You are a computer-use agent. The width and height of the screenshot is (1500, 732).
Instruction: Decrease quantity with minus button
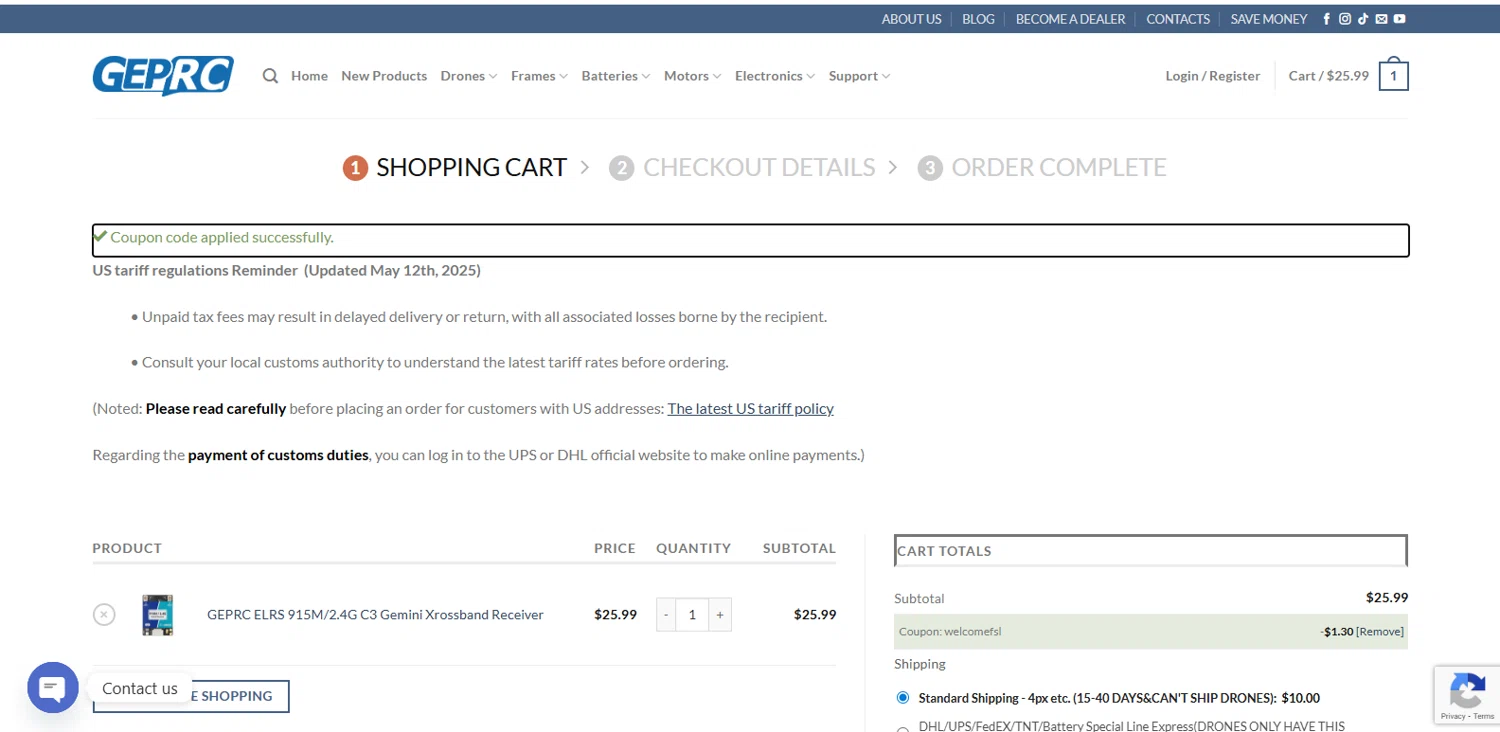point(666,615)
